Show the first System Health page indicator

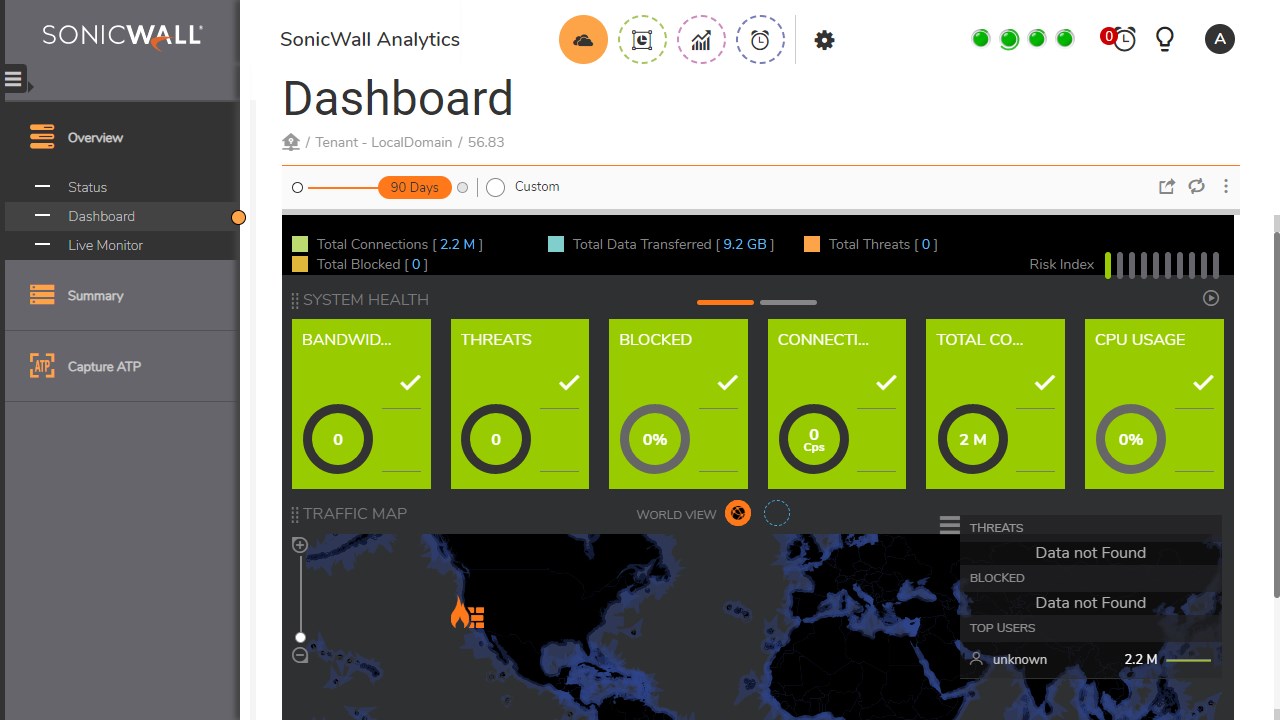coord(725,302)
